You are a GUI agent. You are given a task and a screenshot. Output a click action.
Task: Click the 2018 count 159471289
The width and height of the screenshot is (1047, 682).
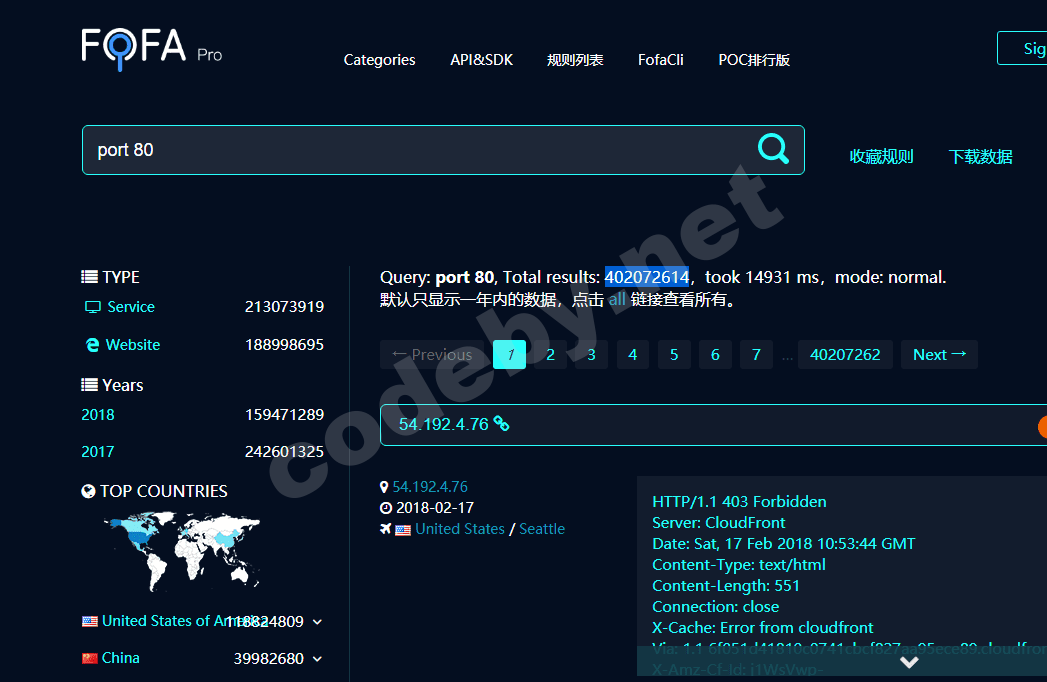[284, 415]
